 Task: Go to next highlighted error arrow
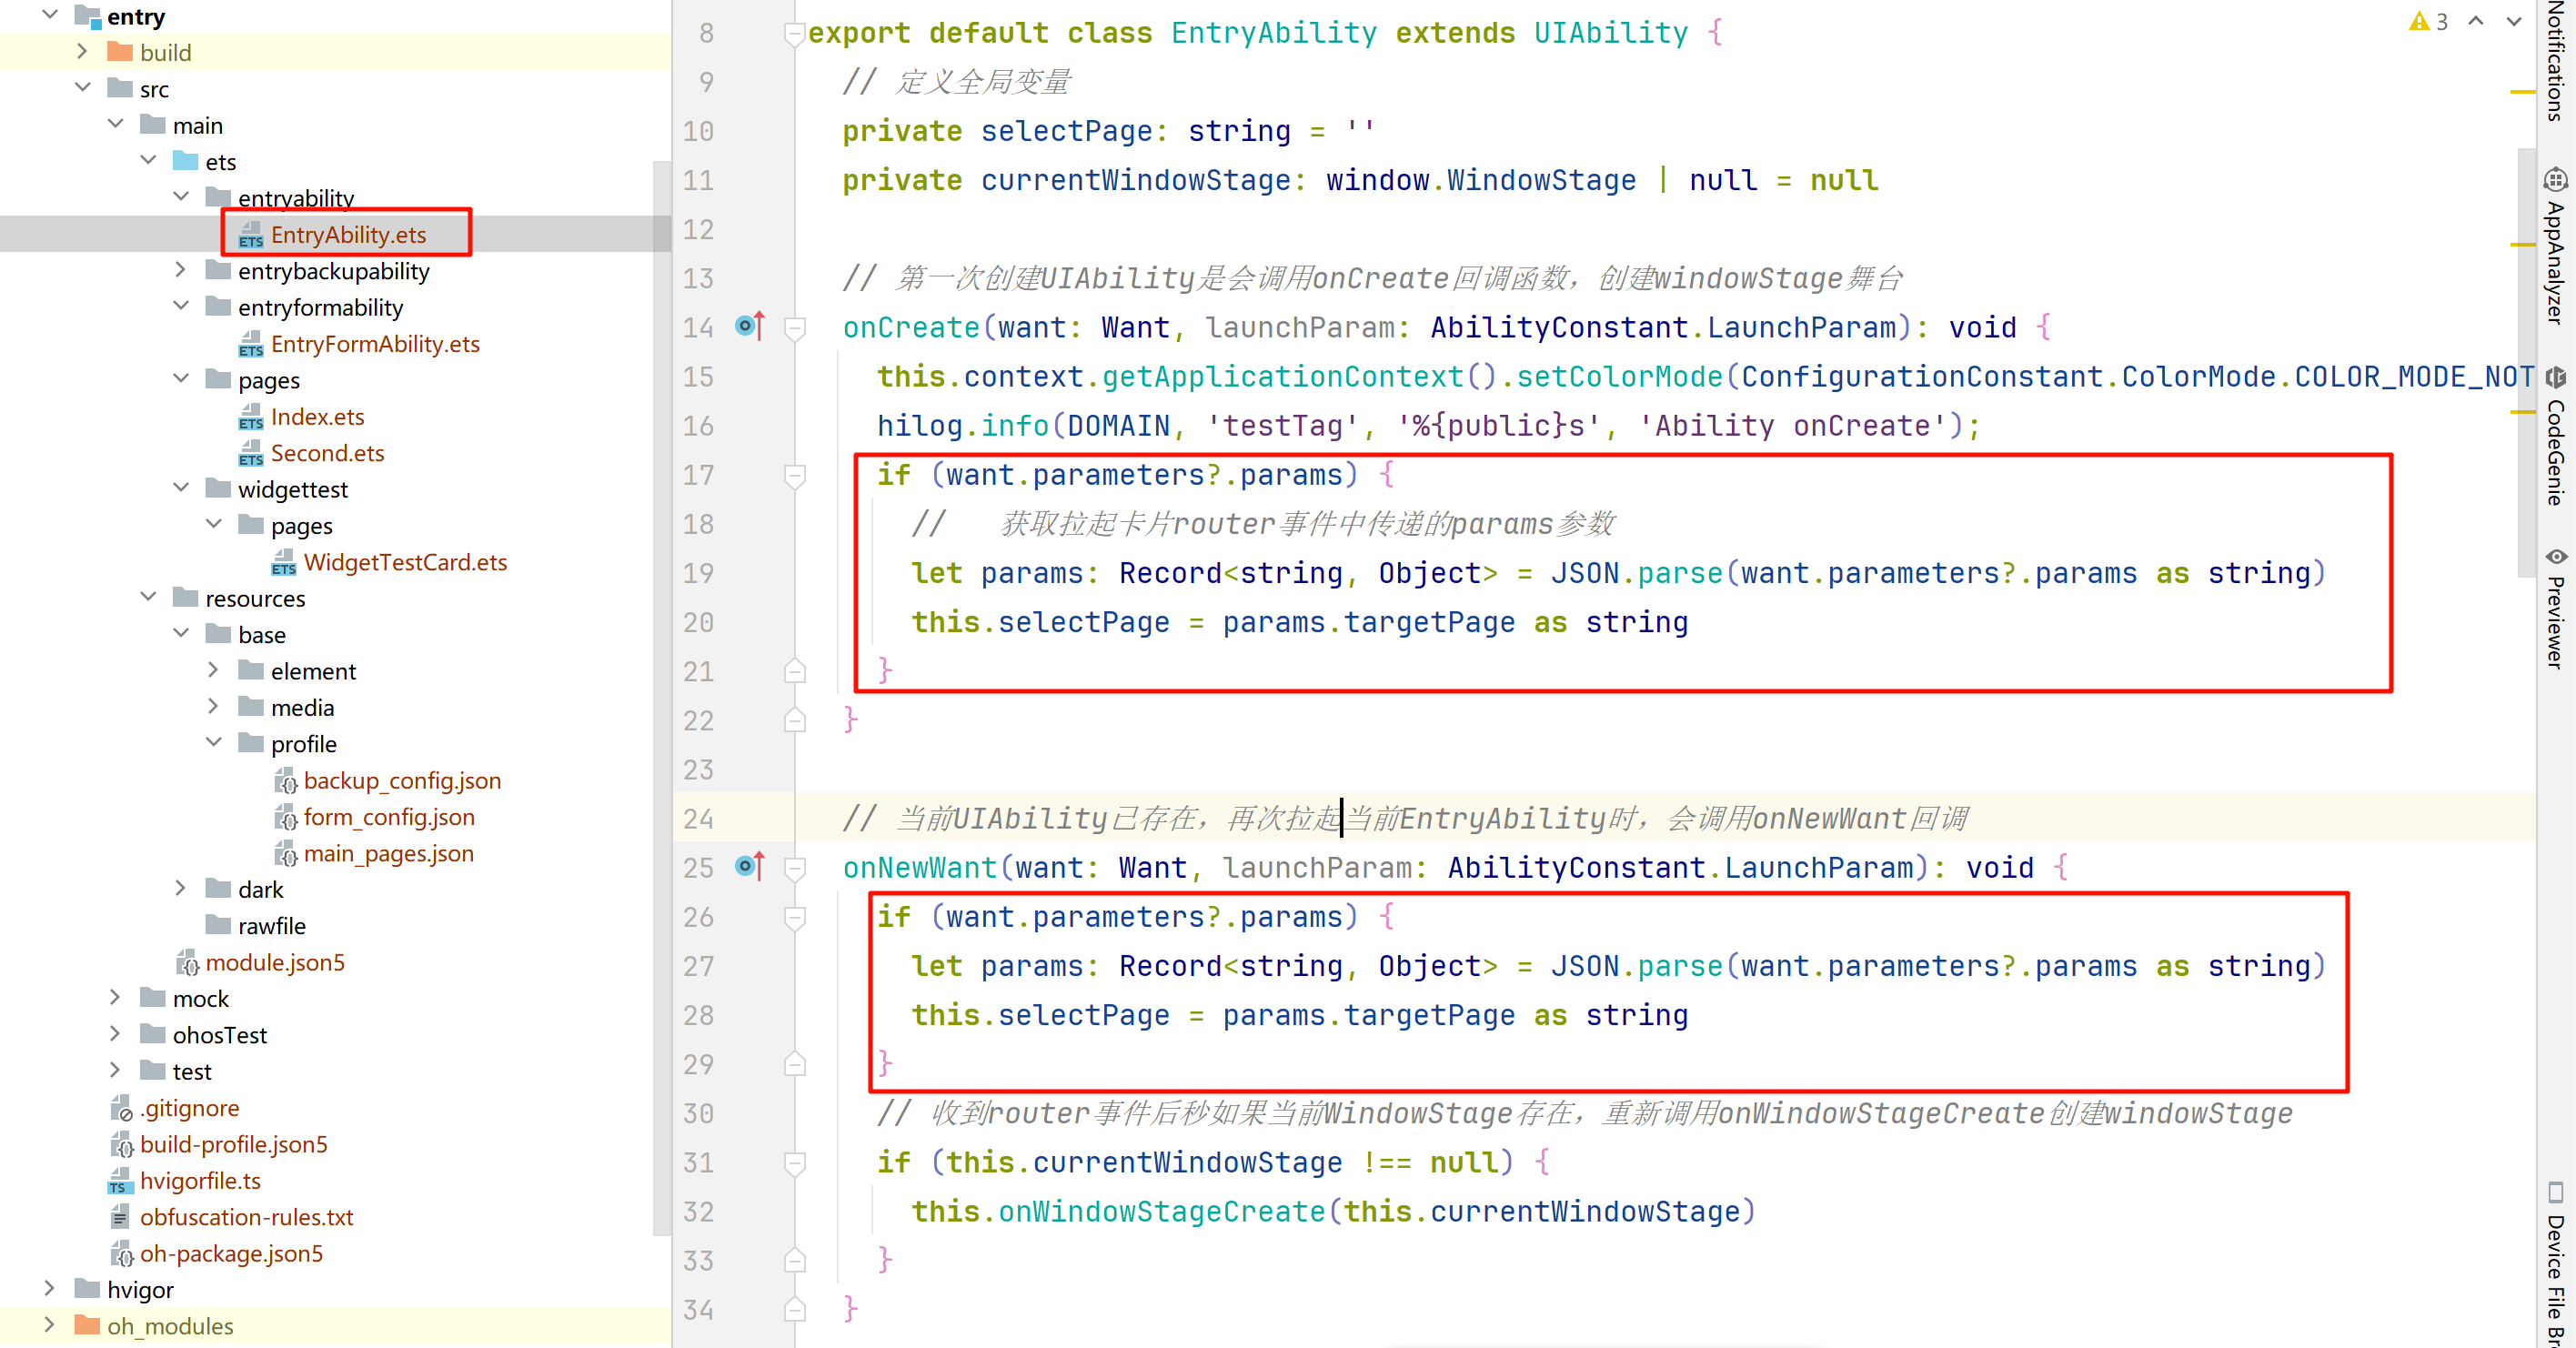pyautogui.click(x=2514, y=21)
